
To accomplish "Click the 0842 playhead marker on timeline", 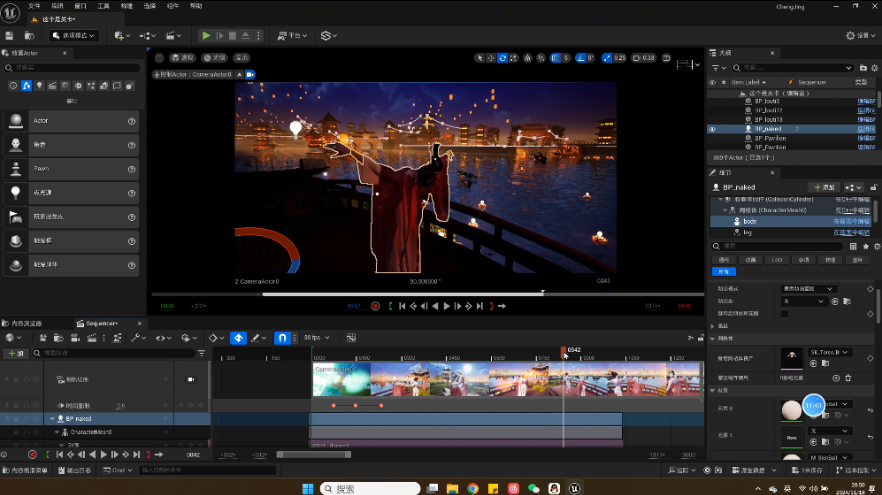I will click(x=564, y=352).
